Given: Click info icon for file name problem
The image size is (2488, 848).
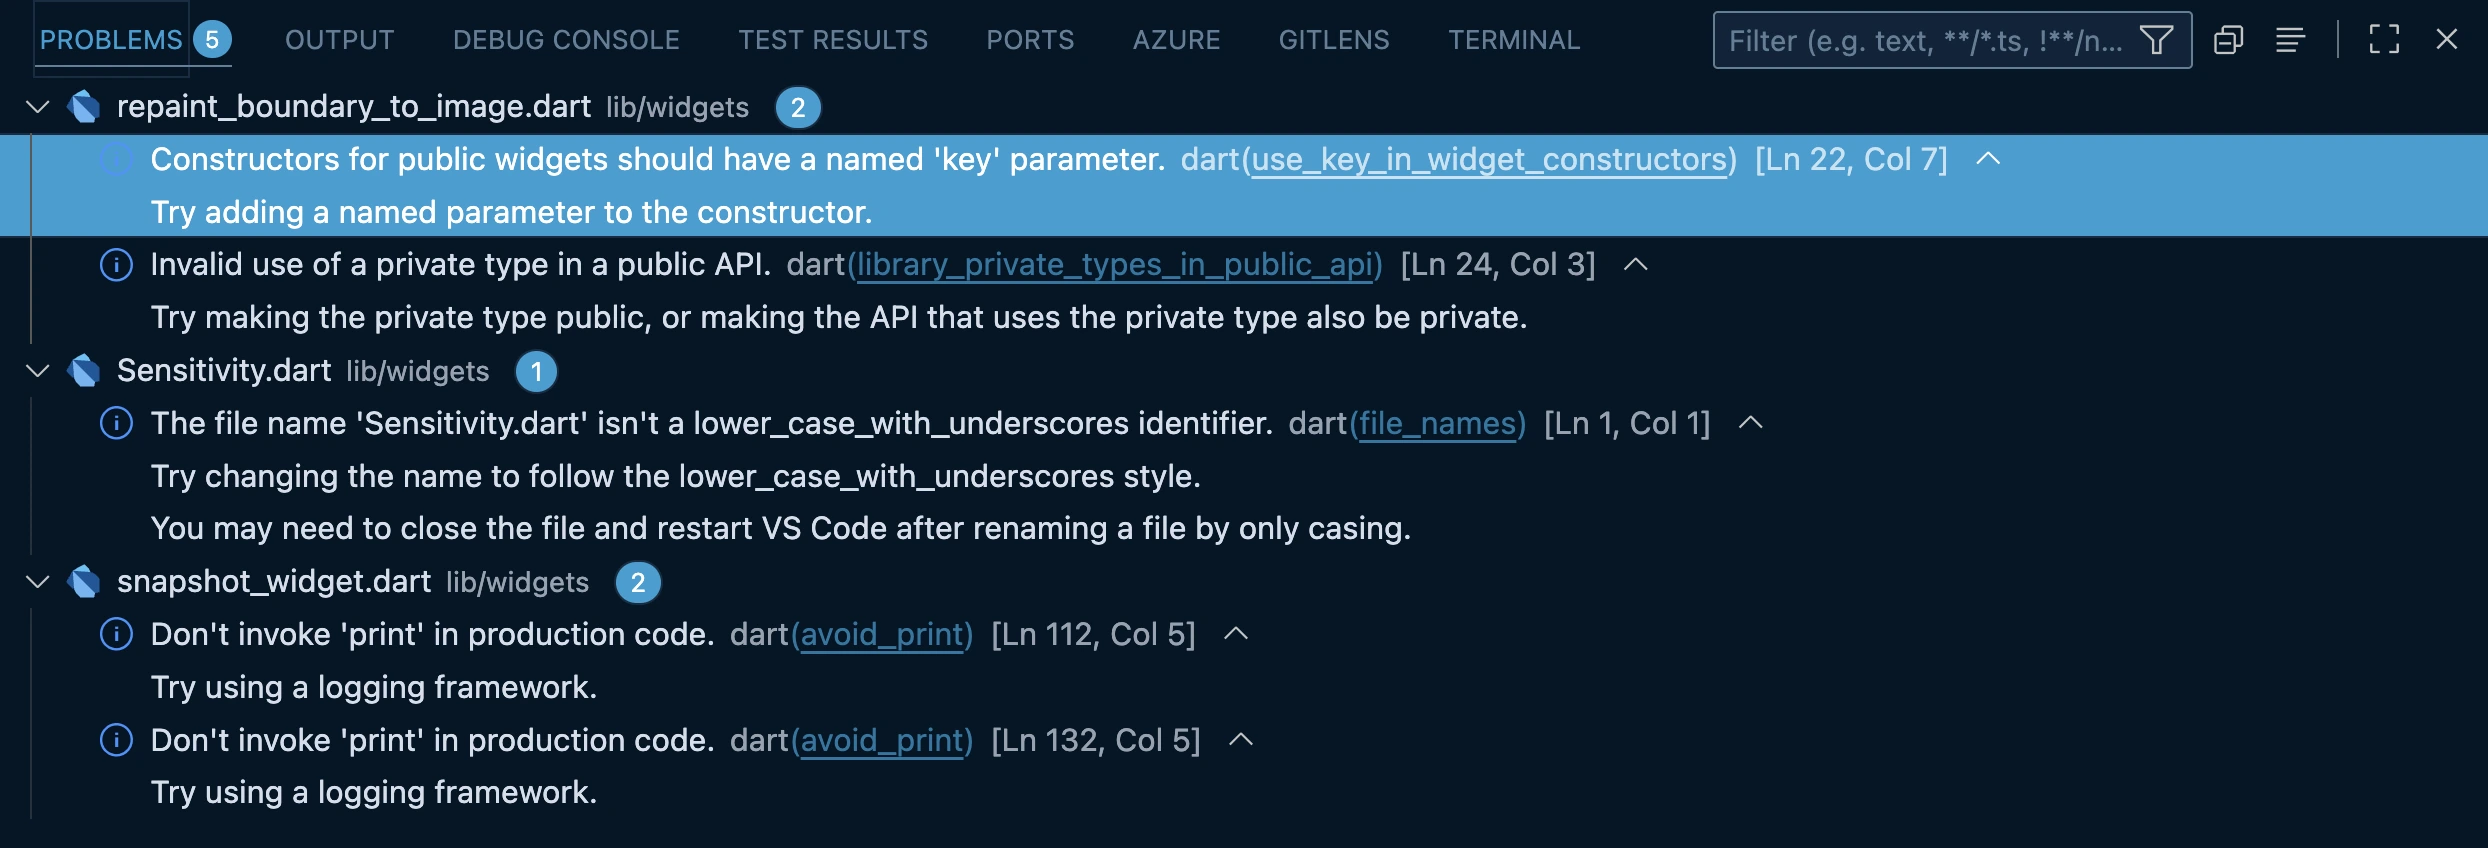Looking at the screenshot, I should tap(116, 424).
